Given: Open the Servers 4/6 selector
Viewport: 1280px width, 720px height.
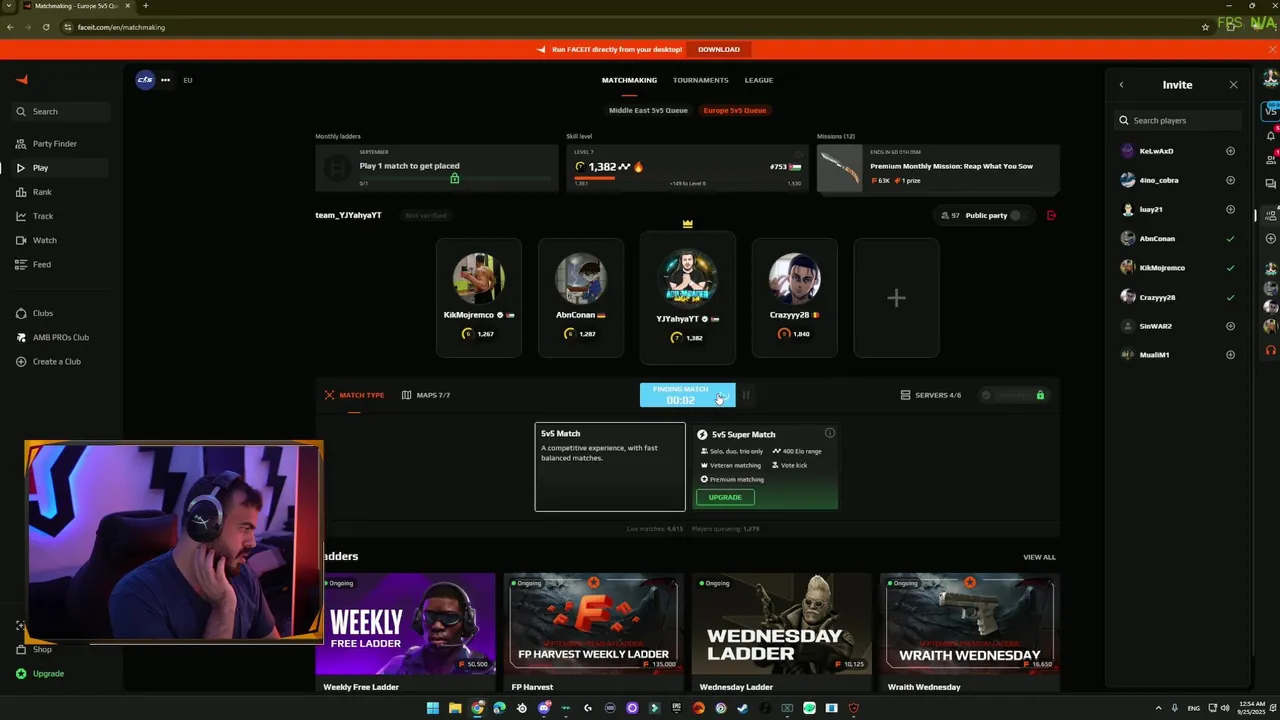Looking at the screenshot, I should pos(931,395).
